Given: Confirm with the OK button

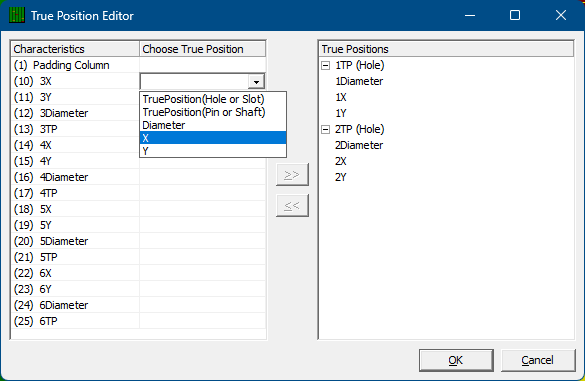Looking at the screenshot, I should [x=456, y=360].
